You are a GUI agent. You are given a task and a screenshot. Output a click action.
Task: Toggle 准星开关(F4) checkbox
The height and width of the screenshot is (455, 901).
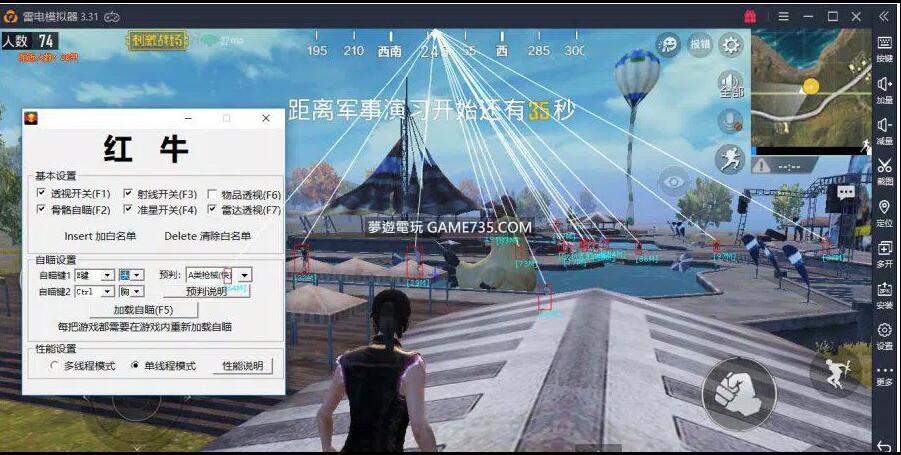point(128,209)
